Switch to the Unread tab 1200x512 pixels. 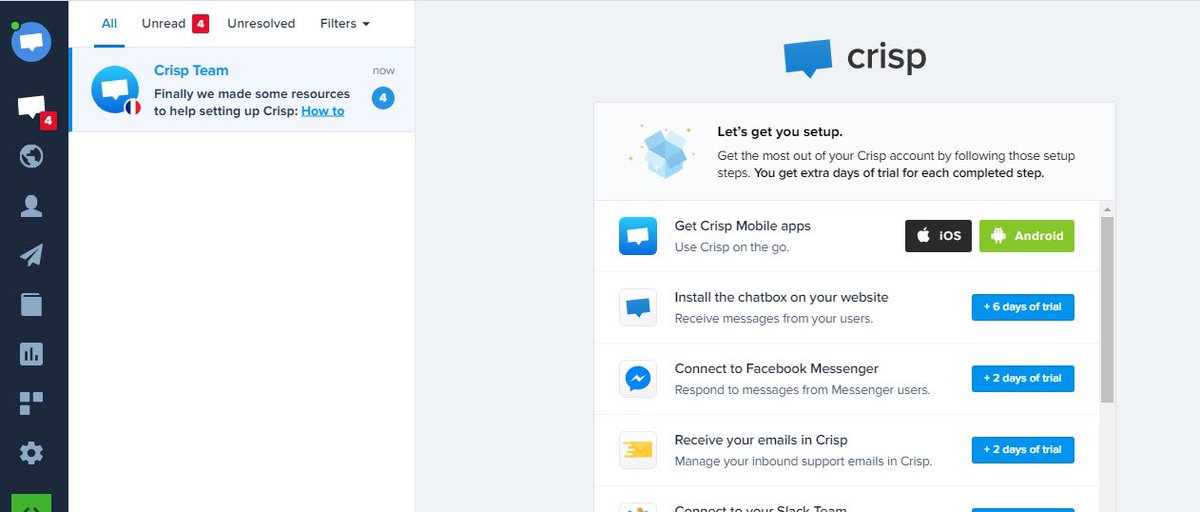pyautogui.click(x=174, y=23)
